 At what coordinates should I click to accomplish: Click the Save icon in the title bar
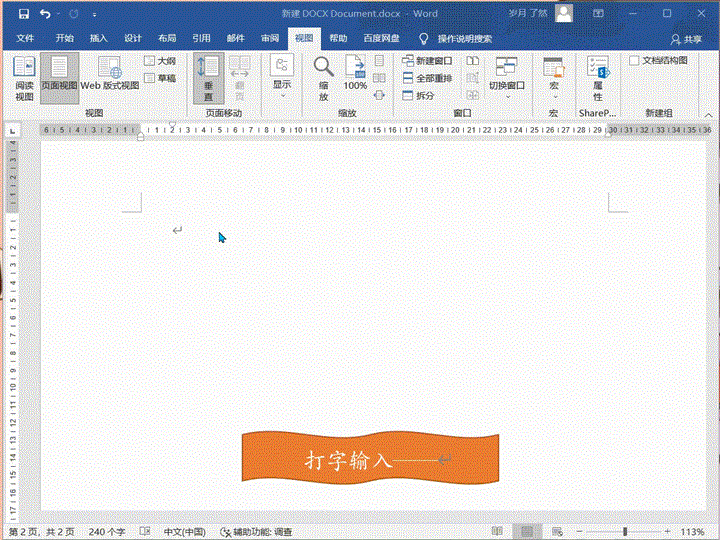(20, 14)
